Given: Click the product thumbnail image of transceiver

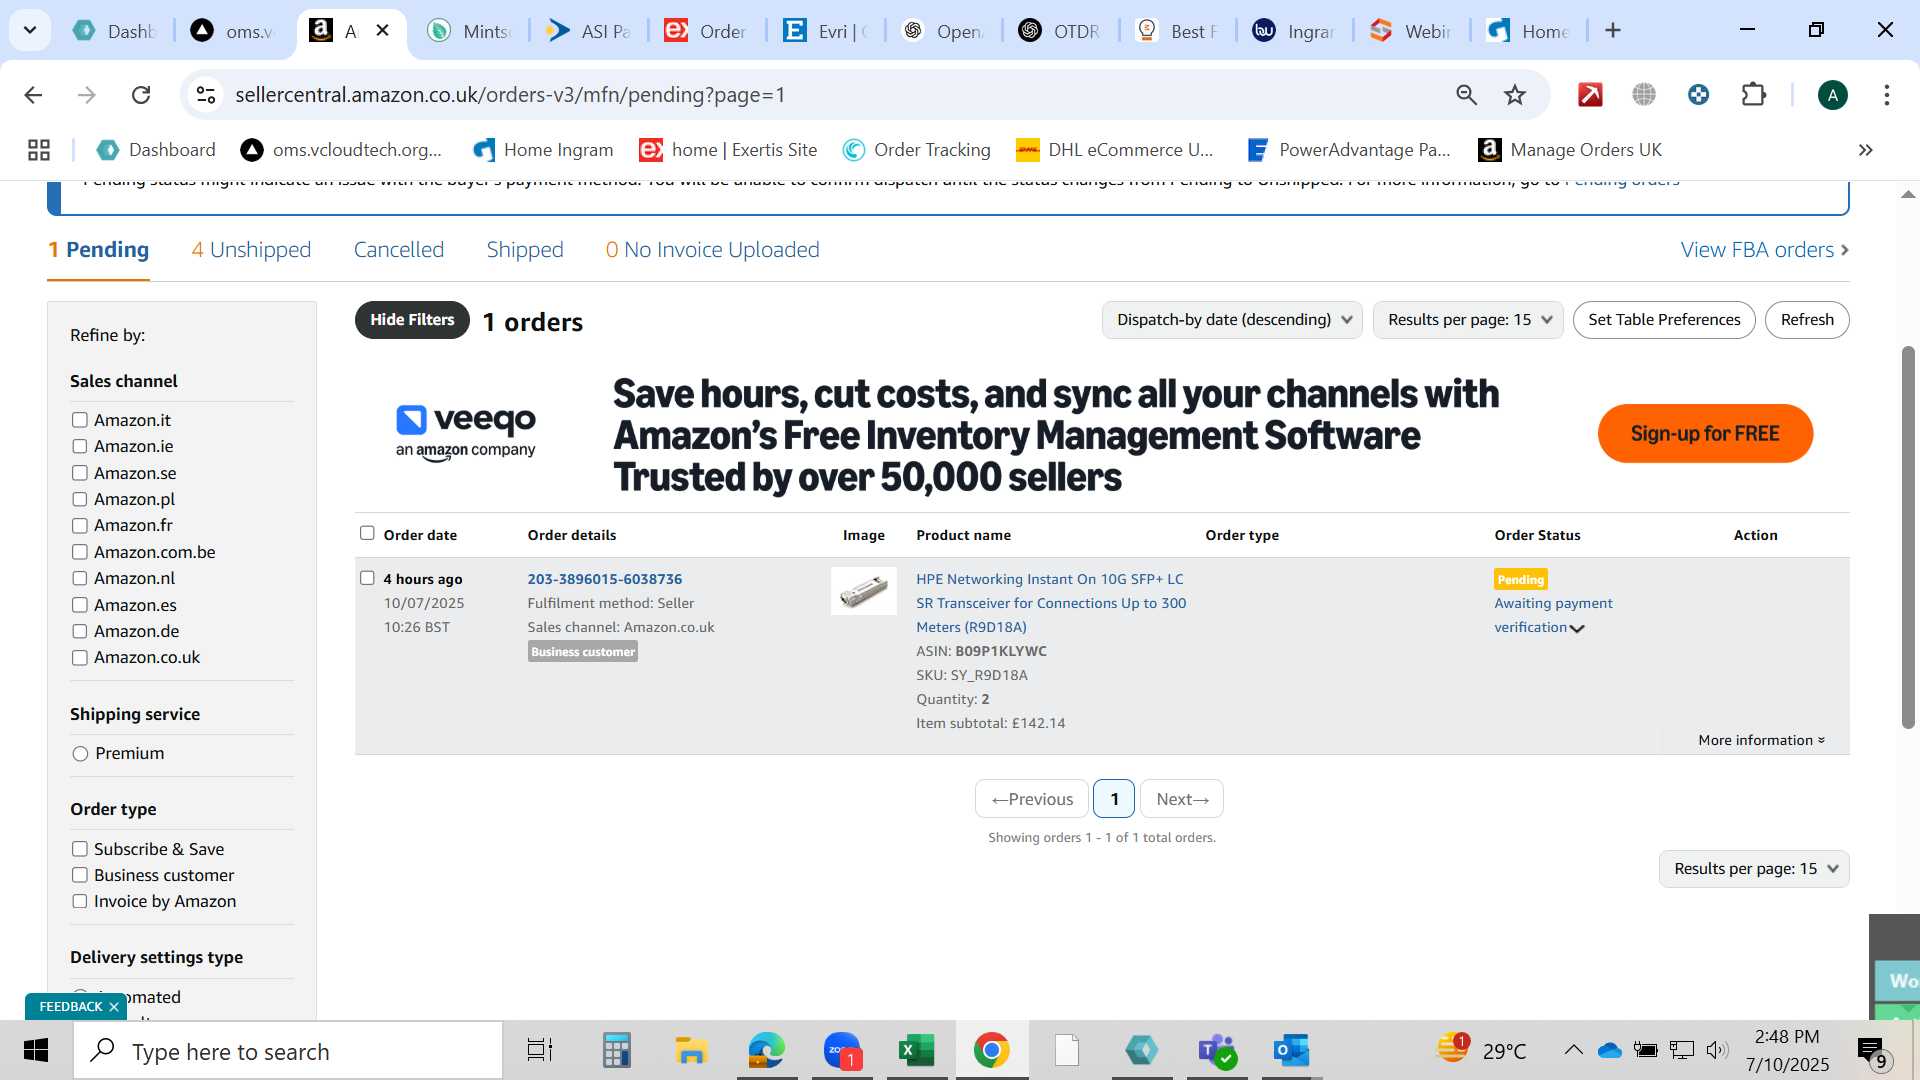Looking at the screenshot, I should tap(864, 591).
